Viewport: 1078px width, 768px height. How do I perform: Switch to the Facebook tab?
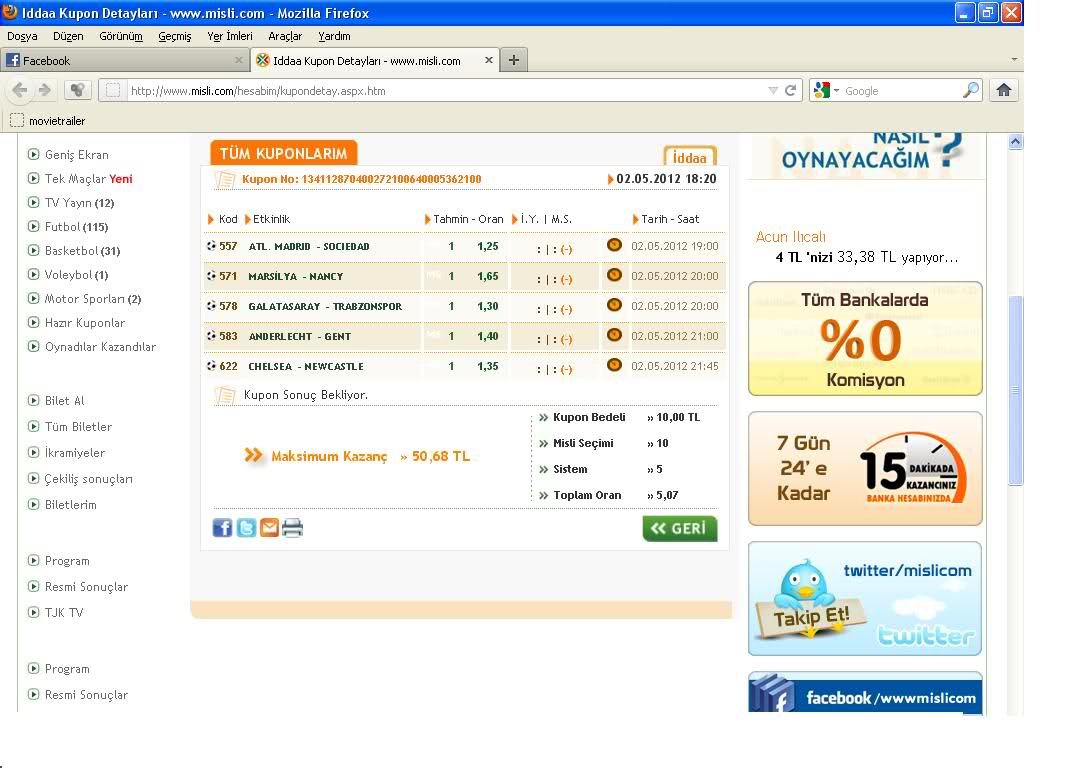[x=120, y=60]
